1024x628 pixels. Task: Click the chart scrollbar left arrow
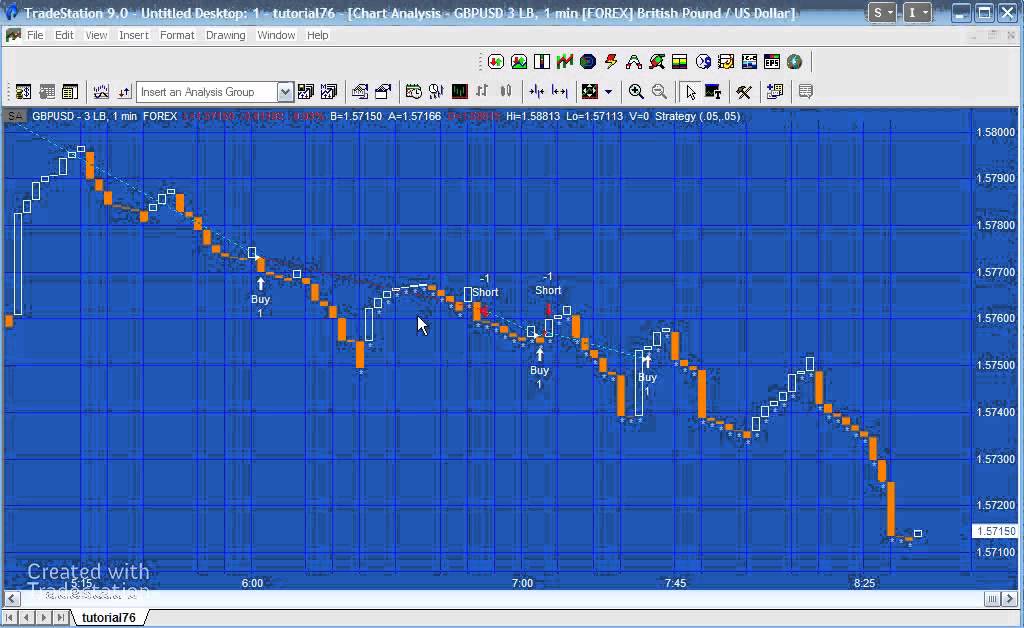(x=11, y=599)
